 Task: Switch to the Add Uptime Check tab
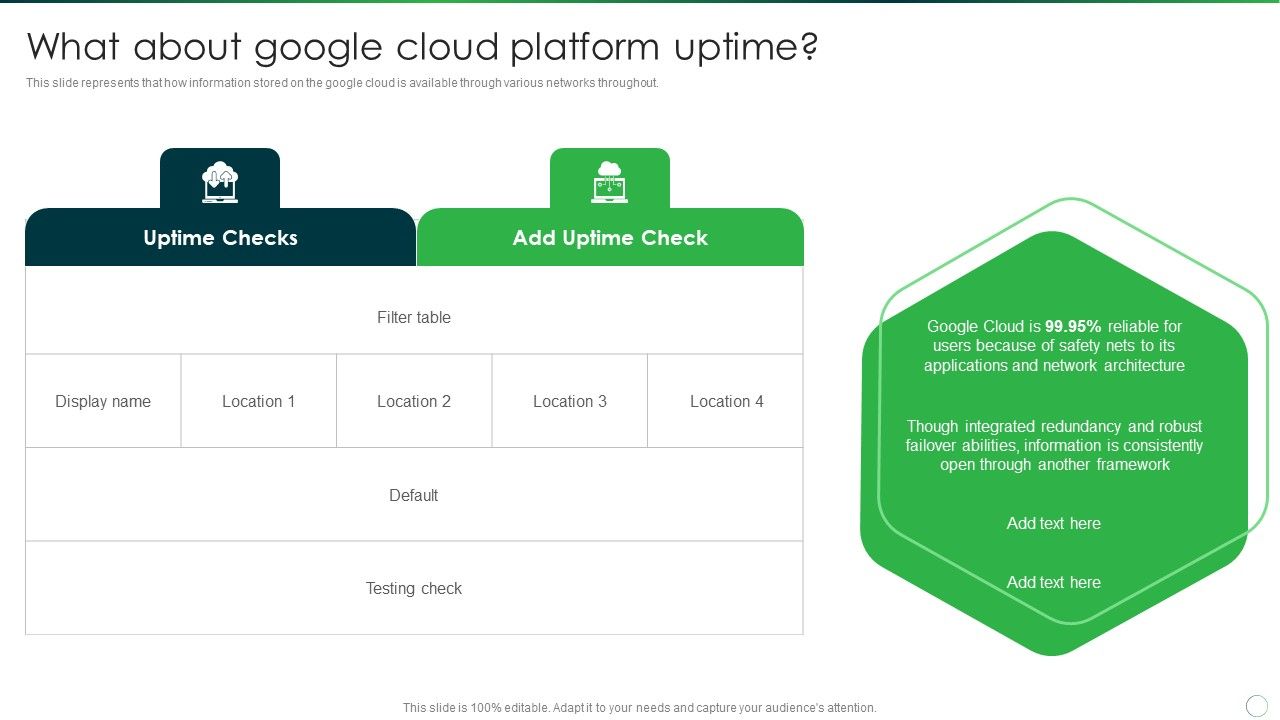coord(610,238)
